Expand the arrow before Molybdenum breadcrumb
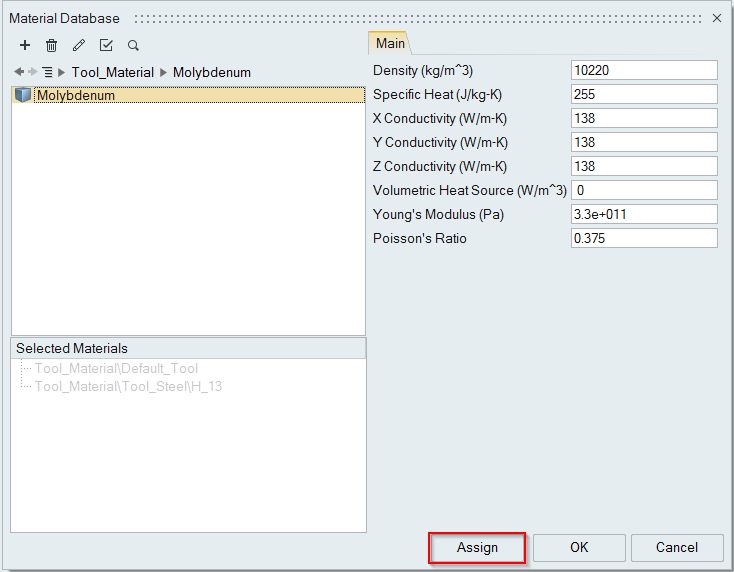The image size is (734, 572). 164,72
